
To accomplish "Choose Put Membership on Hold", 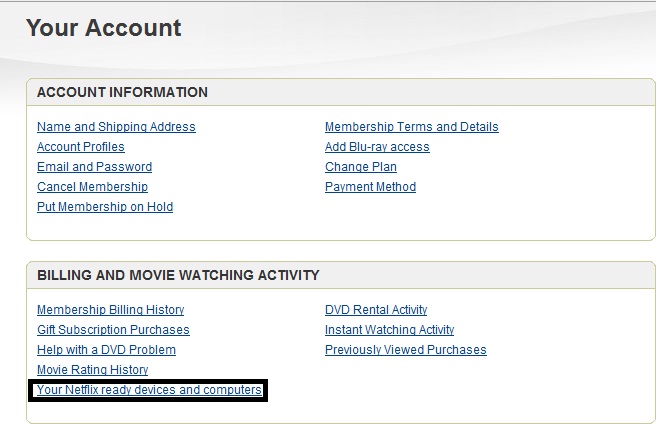I will click(105, 207).
